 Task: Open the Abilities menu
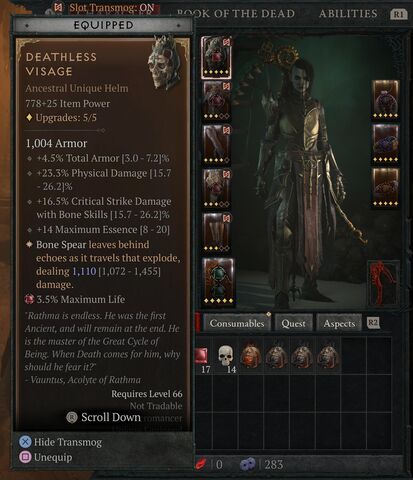[x=348, y=14]
